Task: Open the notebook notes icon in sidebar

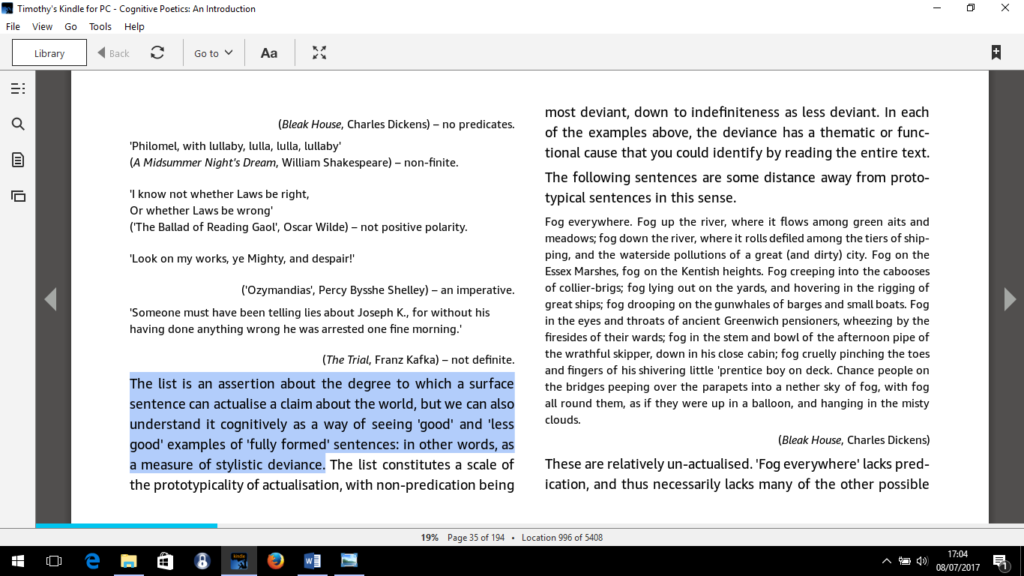Action: (17, 160)
